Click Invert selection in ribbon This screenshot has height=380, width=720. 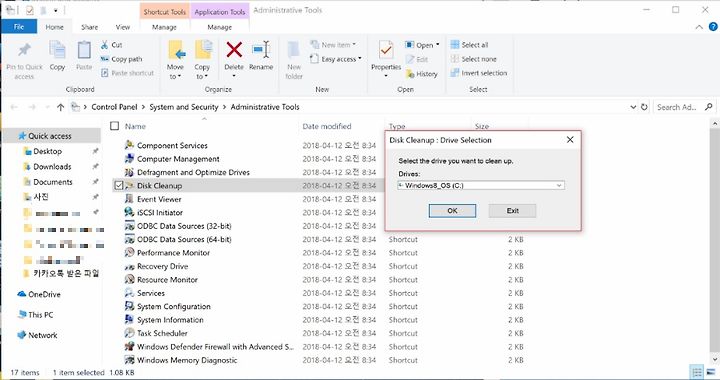pyautogui.click(x=478, y=73)
